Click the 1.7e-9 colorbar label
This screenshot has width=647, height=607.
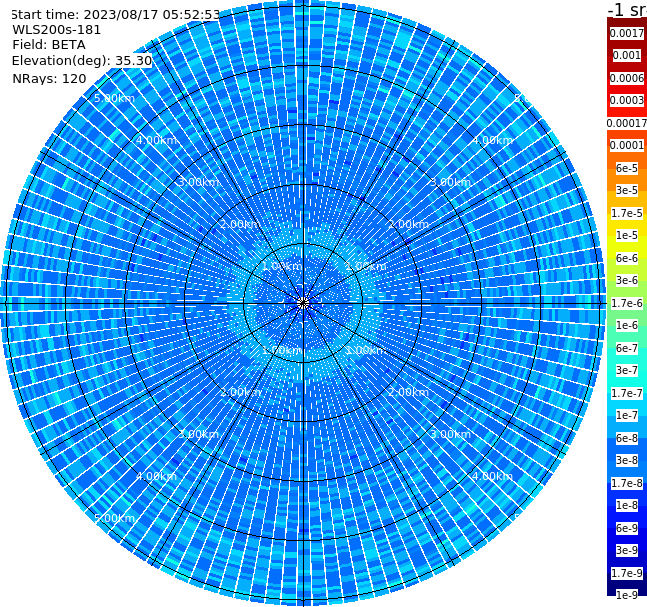[x=627, y=573]
